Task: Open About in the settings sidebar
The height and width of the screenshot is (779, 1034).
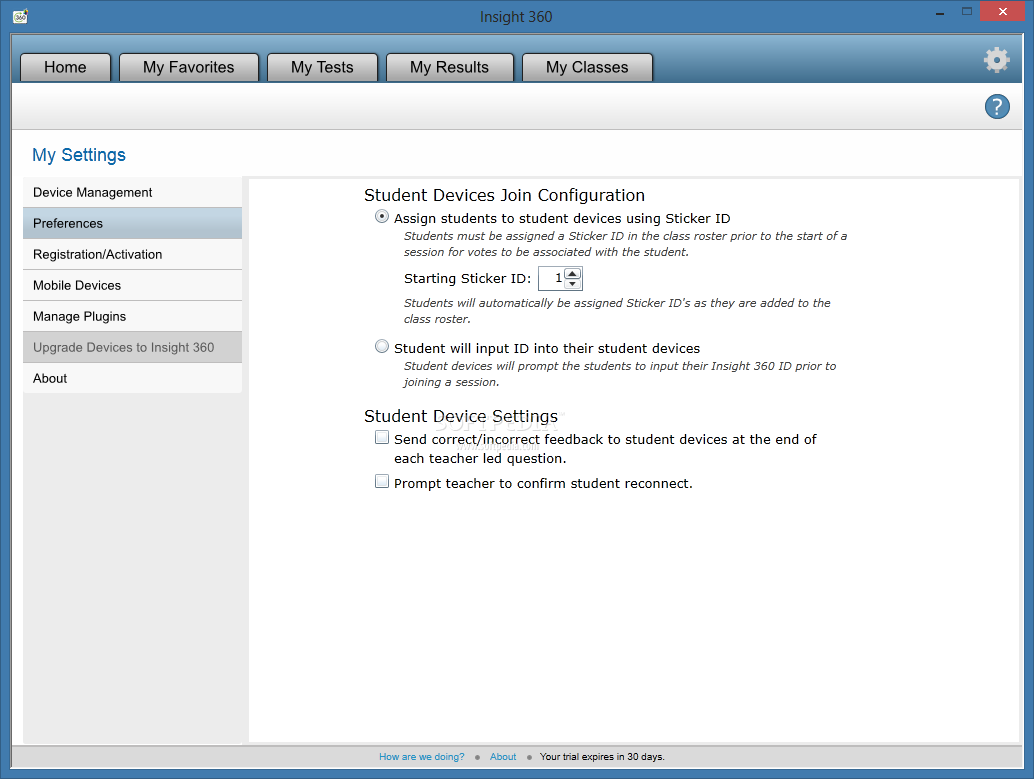Action: 133,378
